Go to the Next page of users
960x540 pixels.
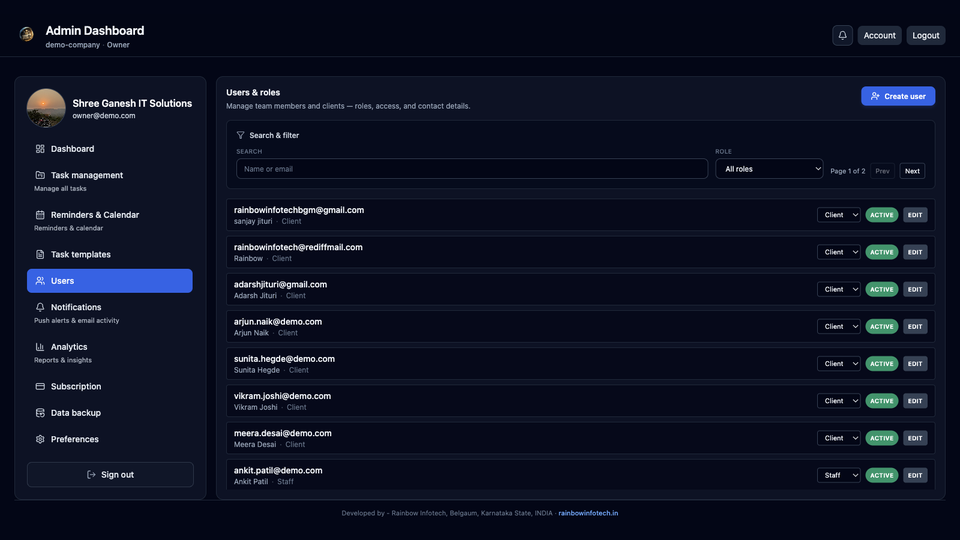(x=912, y=171)
